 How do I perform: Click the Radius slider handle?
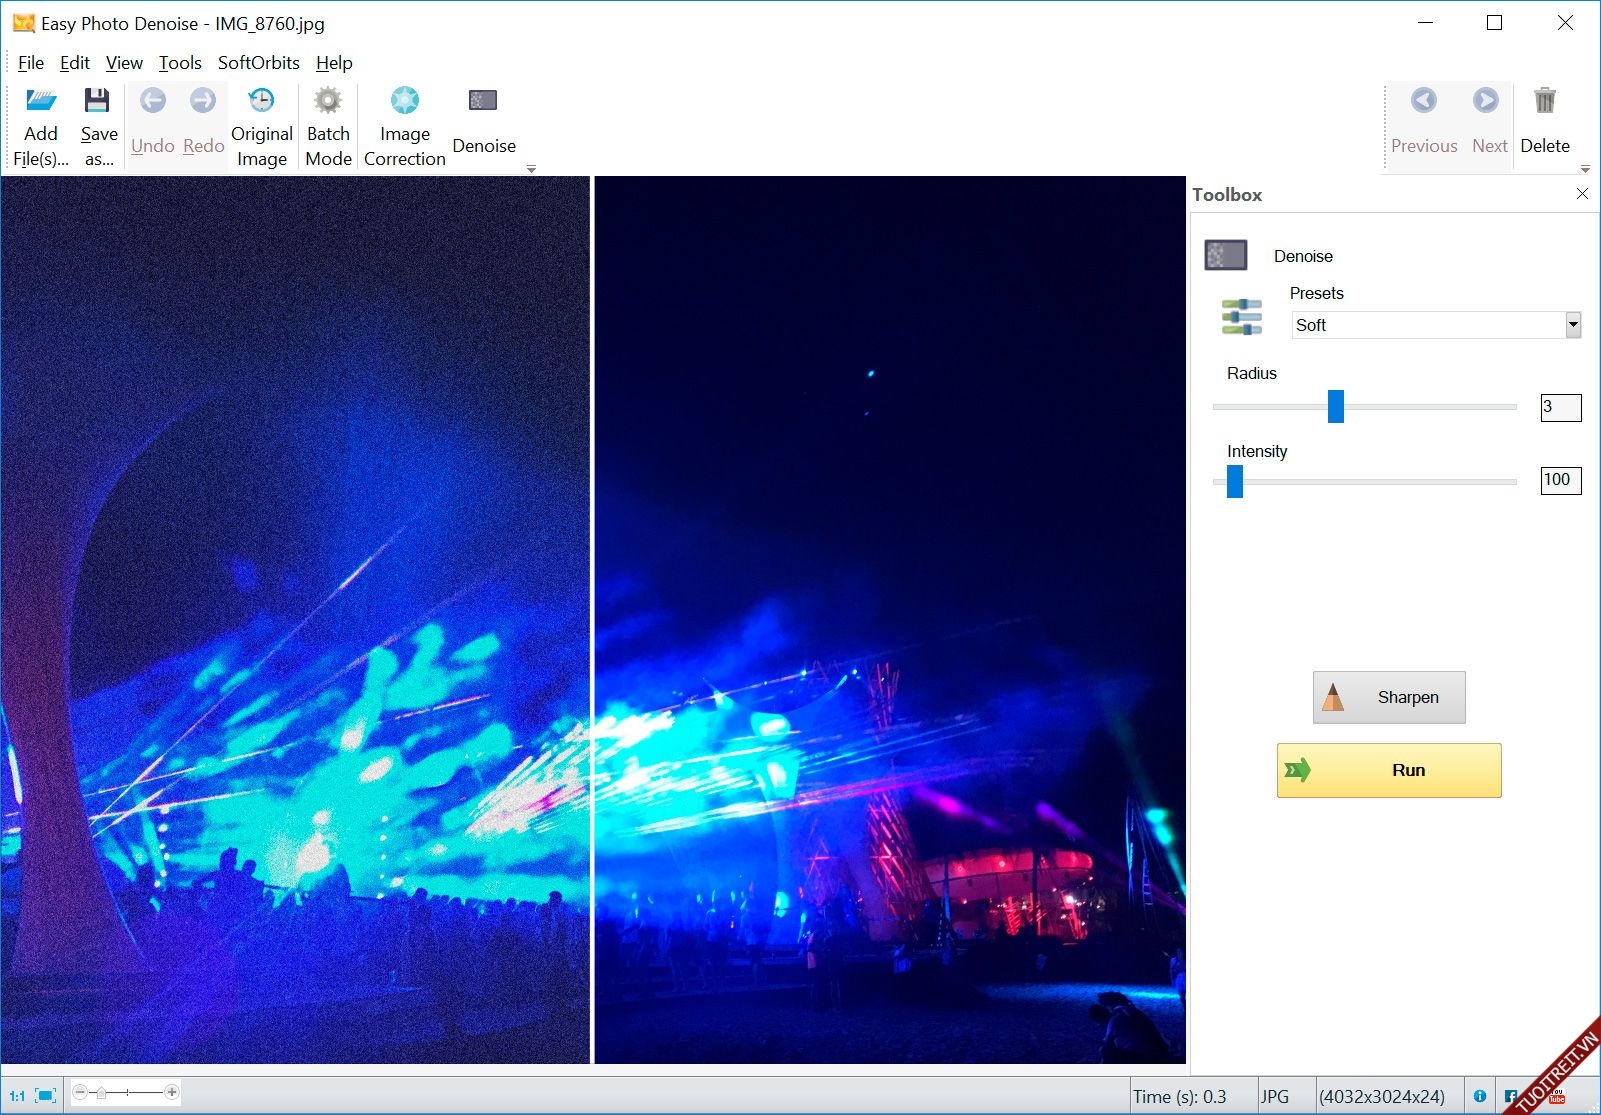click(1335, 406)
